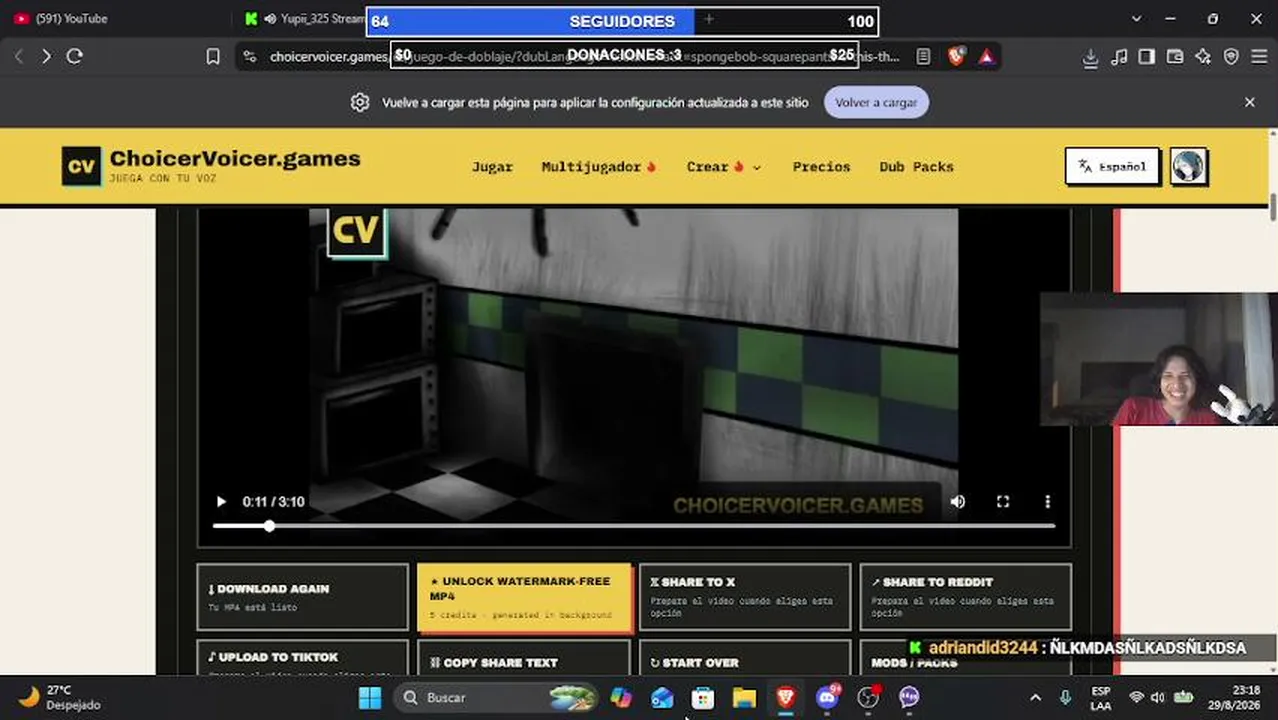1278x720 pixels.
Task: Open the 27°C Despejado weather widget
Action: click(x=62, y=697)
